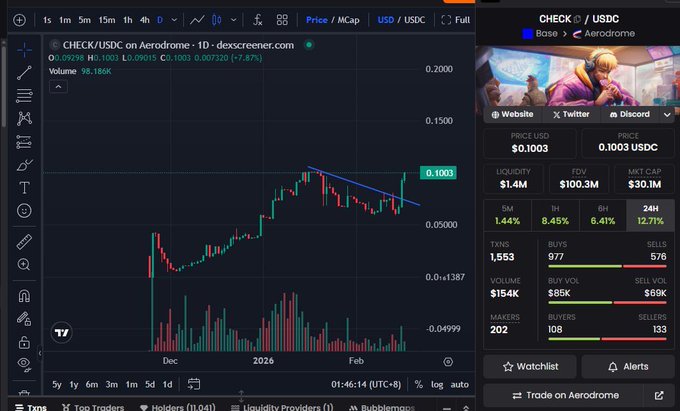This screenshot has height=411, width=680.
Task: Switch to line chart style
Action: pyautogui.click(x=197, y=20)
